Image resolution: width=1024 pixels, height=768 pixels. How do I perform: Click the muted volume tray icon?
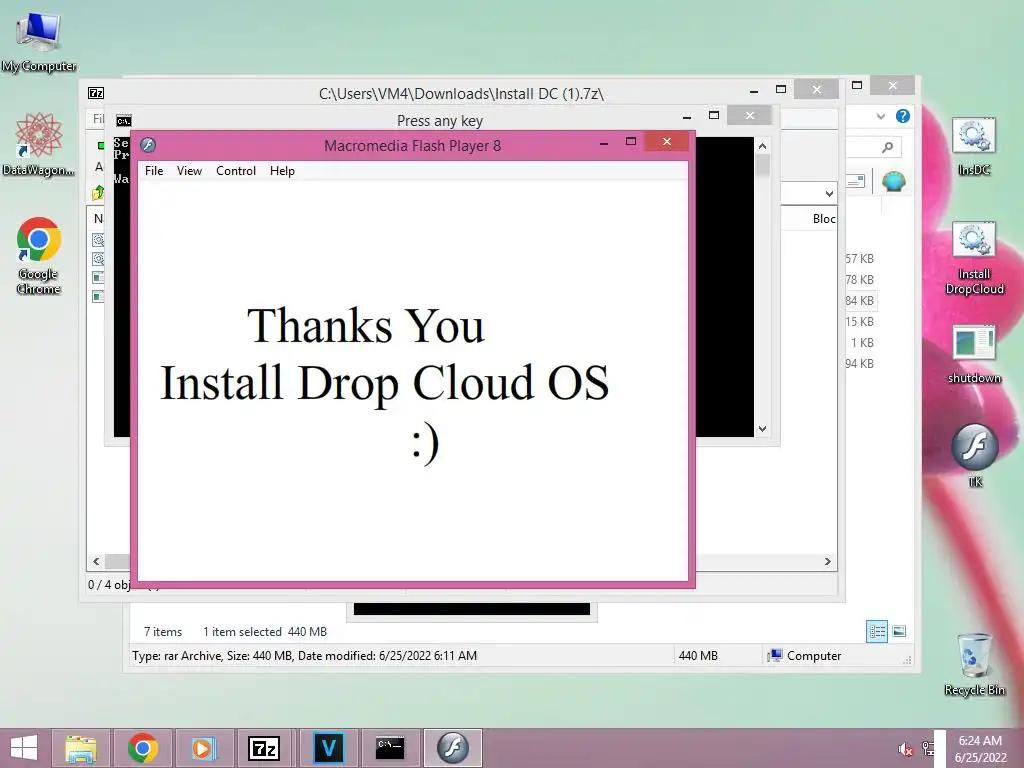tap(905, 749)
